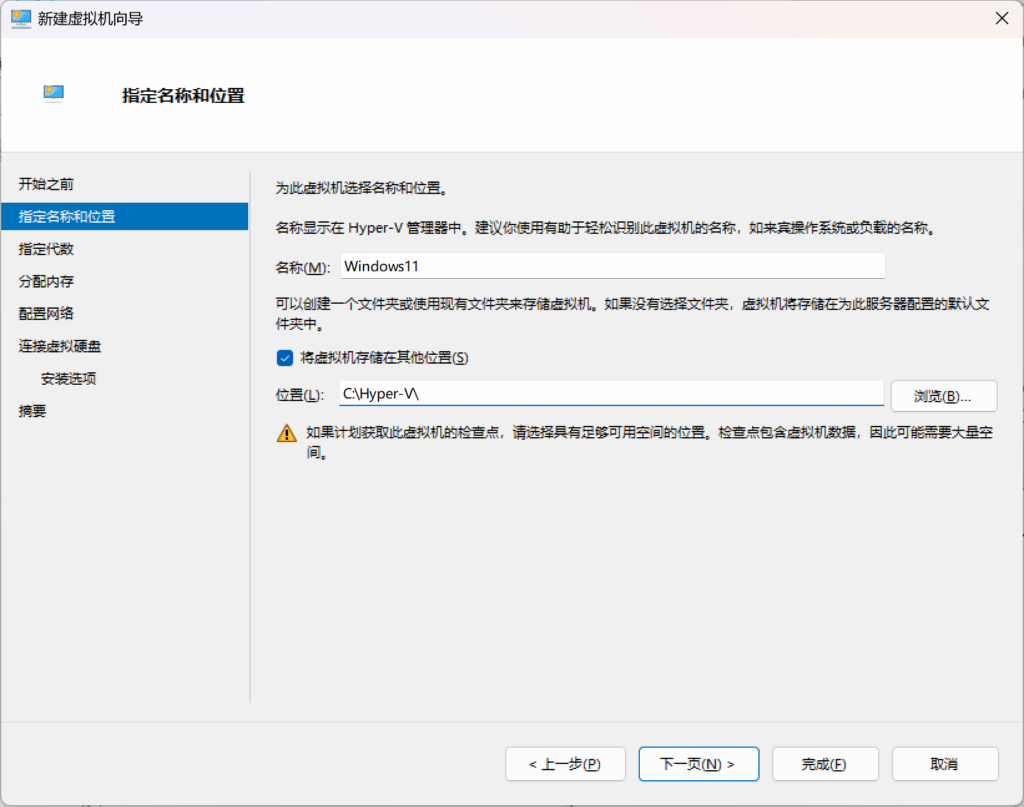Uncheck 将虚拟机存储在其他位置 checkbox

pos(284,357)
